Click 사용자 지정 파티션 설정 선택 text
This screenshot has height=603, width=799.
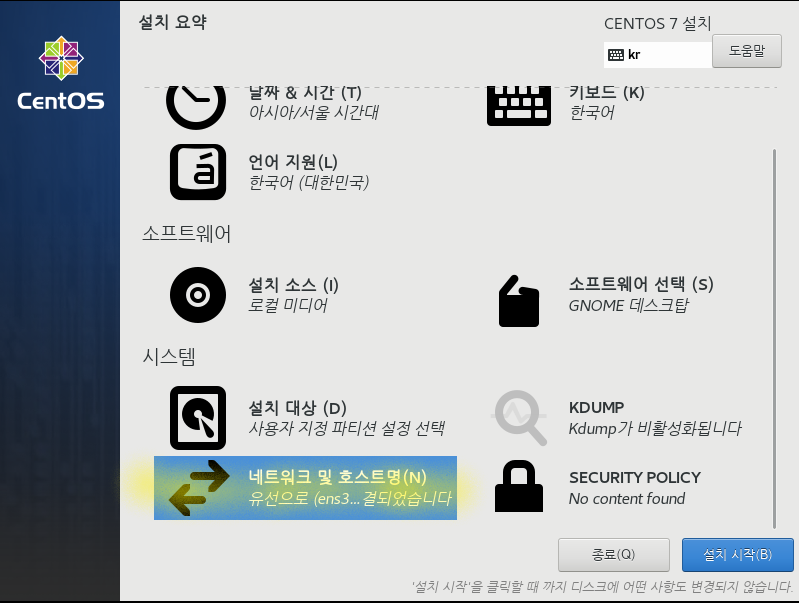pos(347,428)
